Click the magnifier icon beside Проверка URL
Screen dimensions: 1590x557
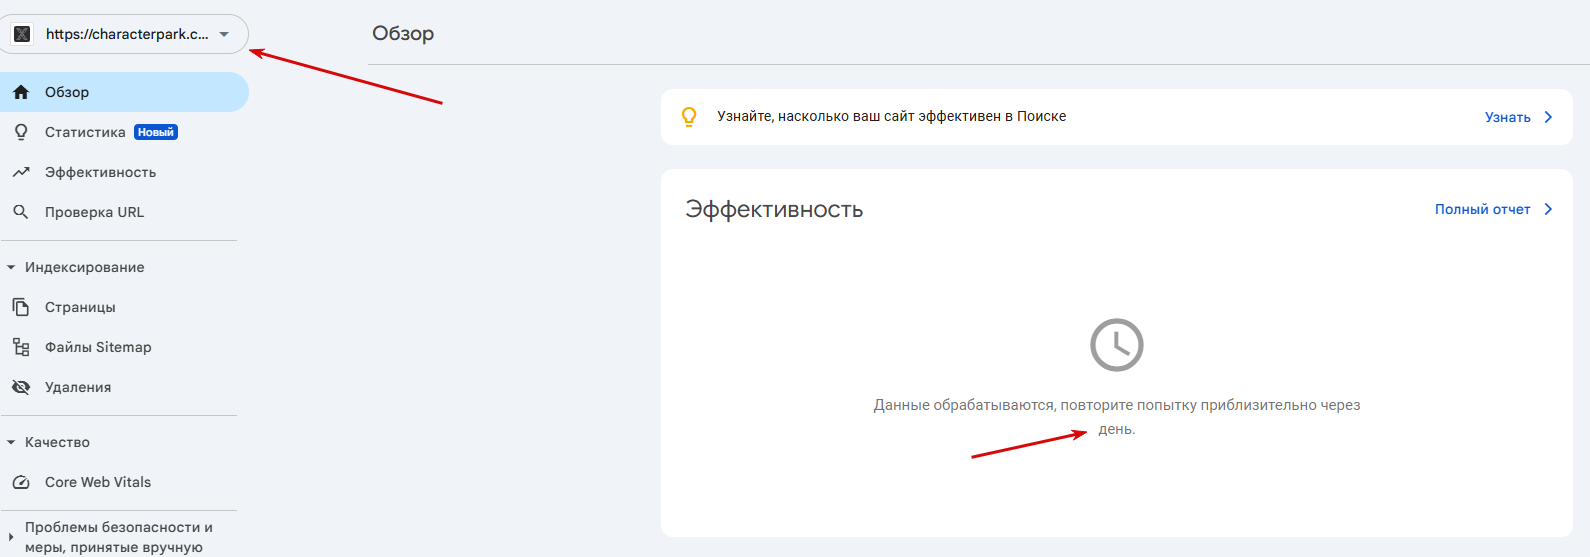[21, 212]
